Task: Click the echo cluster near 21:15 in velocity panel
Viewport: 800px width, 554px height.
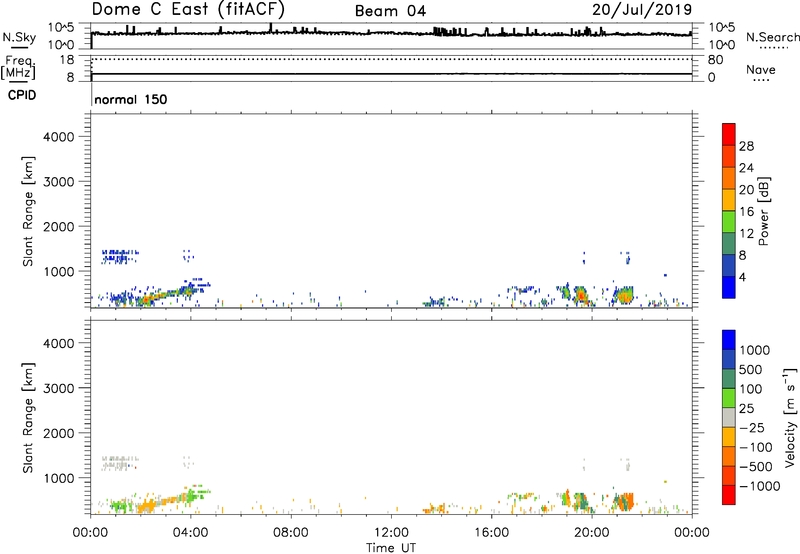Action: 623,501
